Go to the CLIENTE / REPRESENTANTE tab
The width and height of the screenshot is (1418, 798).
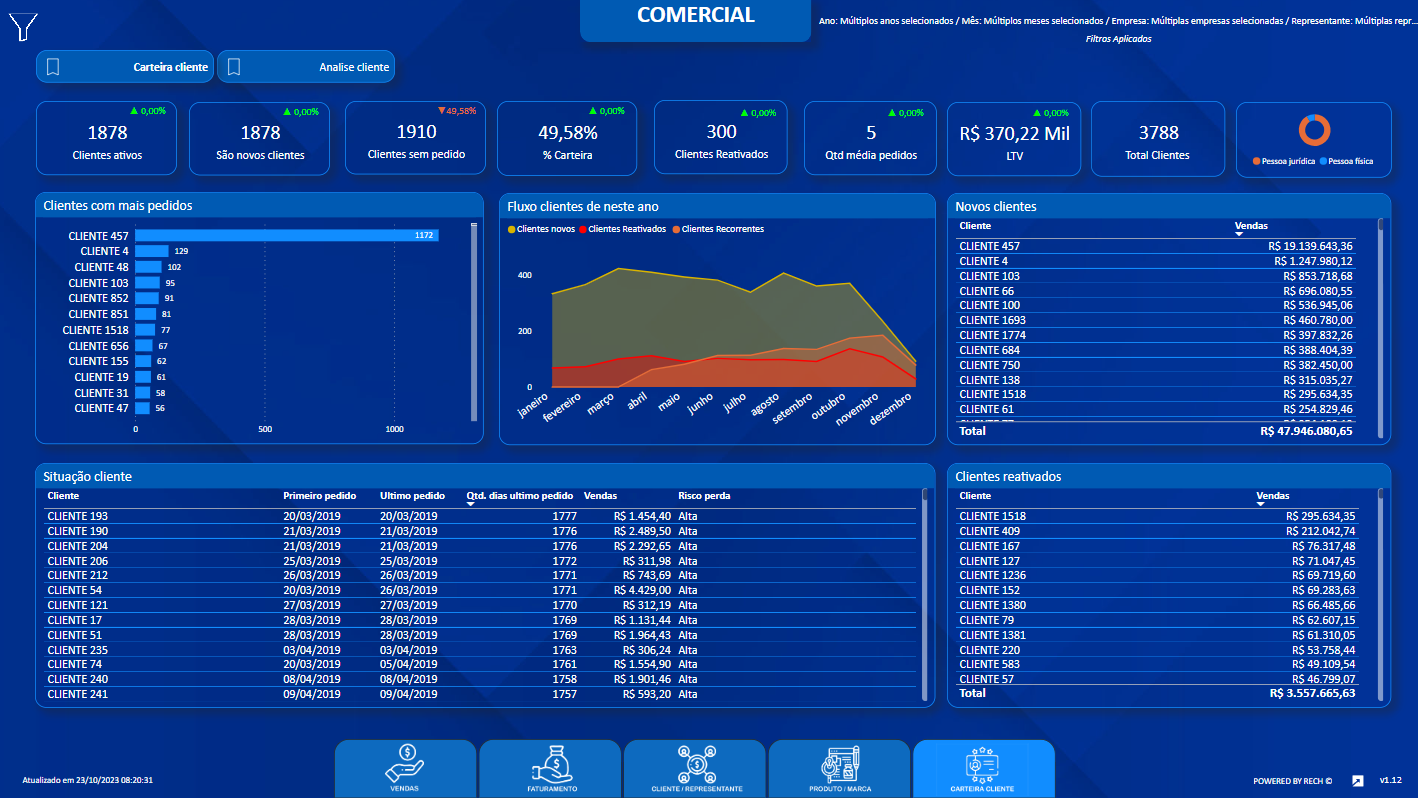696,768
